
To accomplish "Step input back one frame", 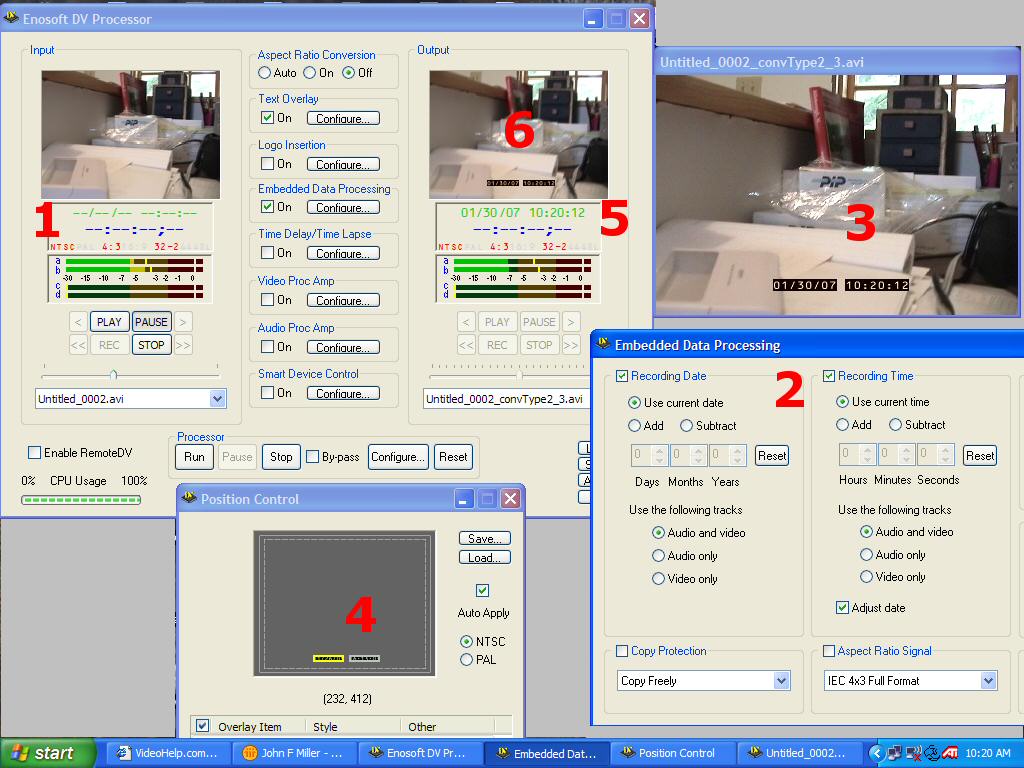I will 78,322.
